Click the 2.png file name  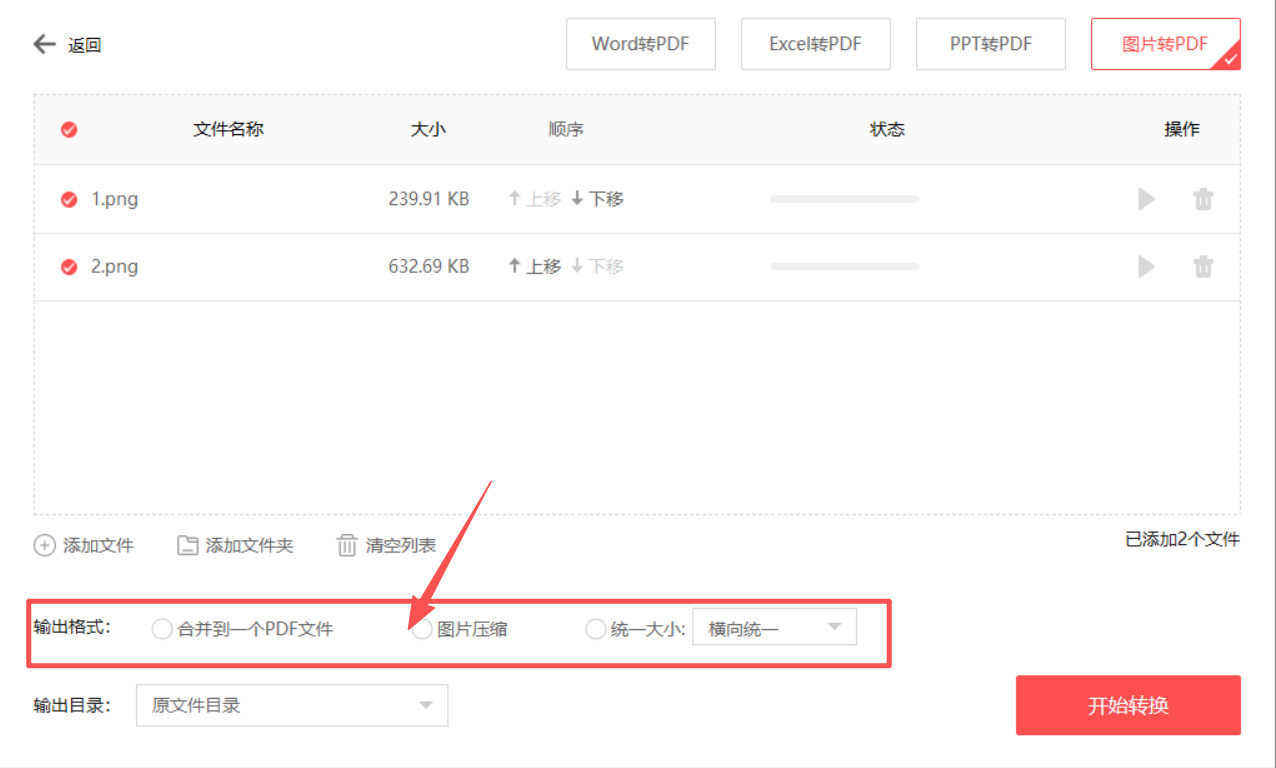[x=115, y=267]
